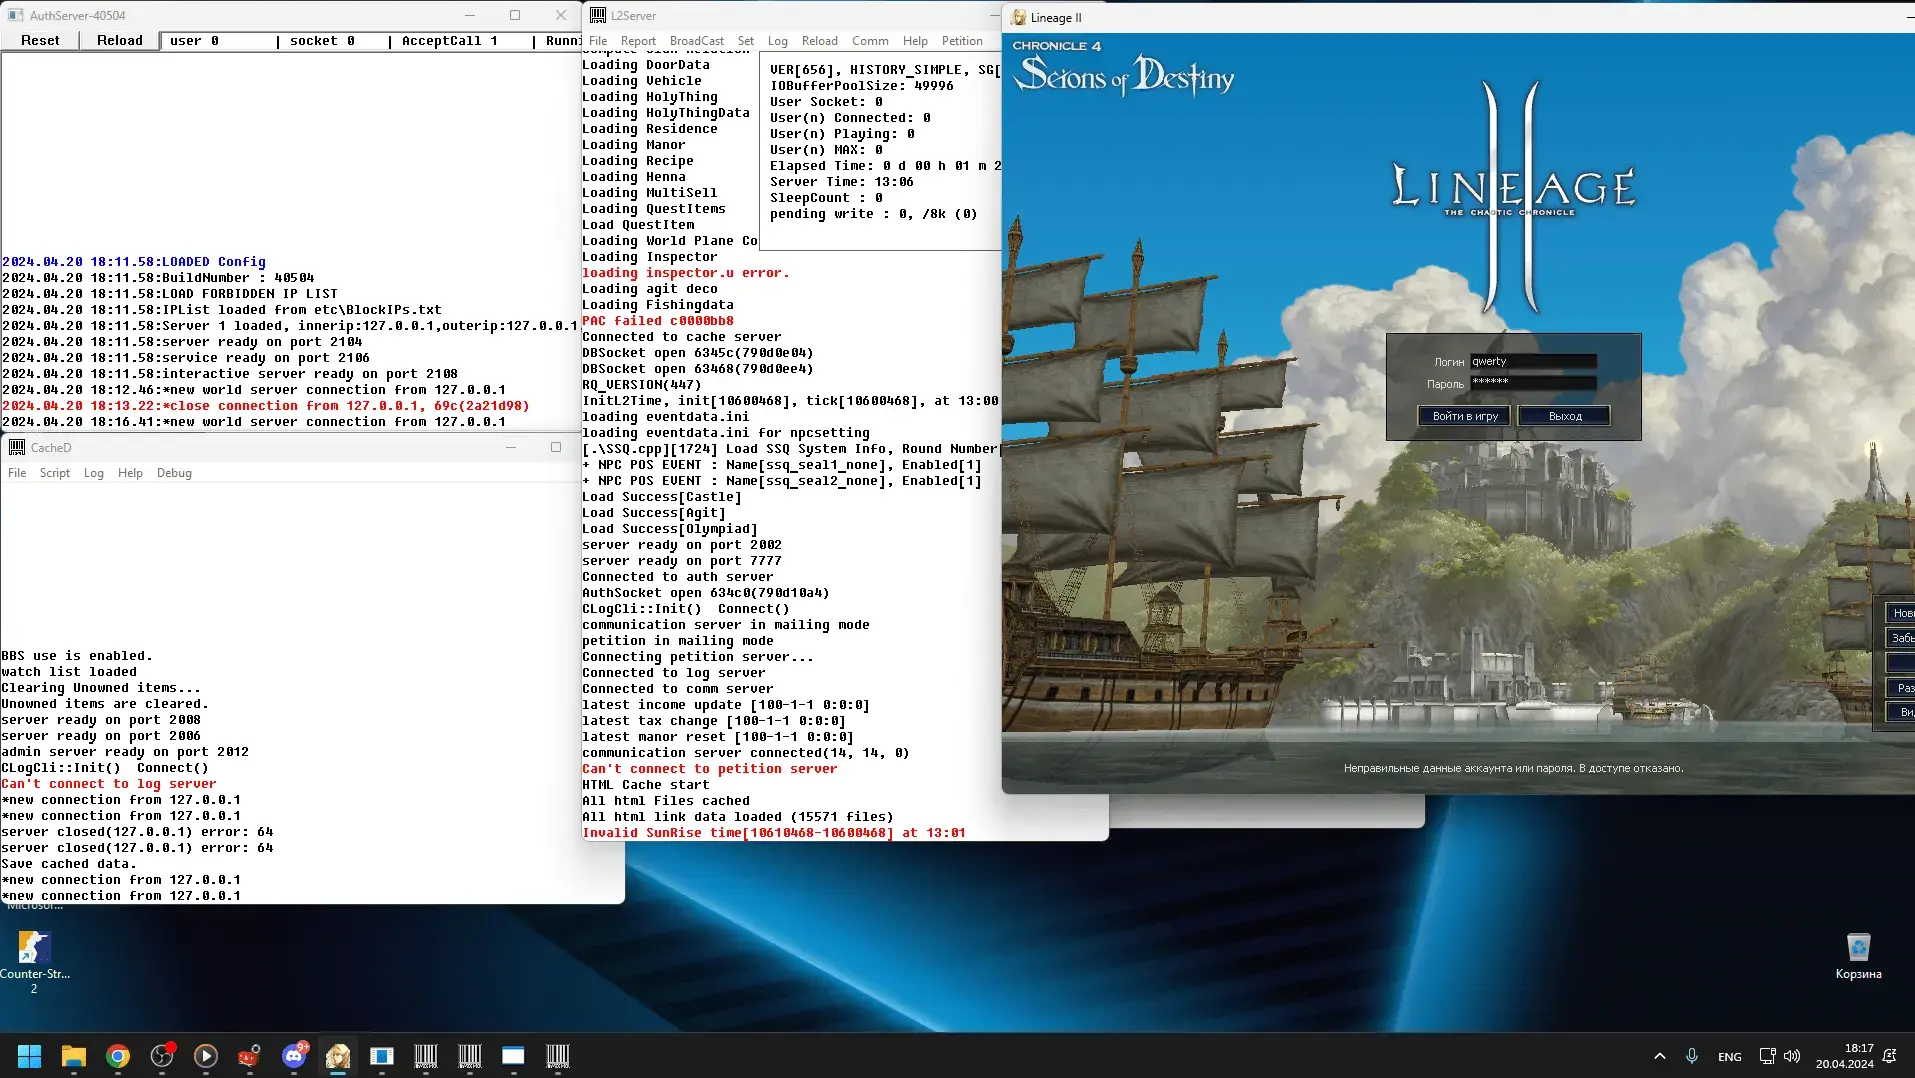The width and height of the screenshot is (1915, 1078).
Task: Click the 'PAC failed c0000bb8' log line
Action: click(658, 321)
